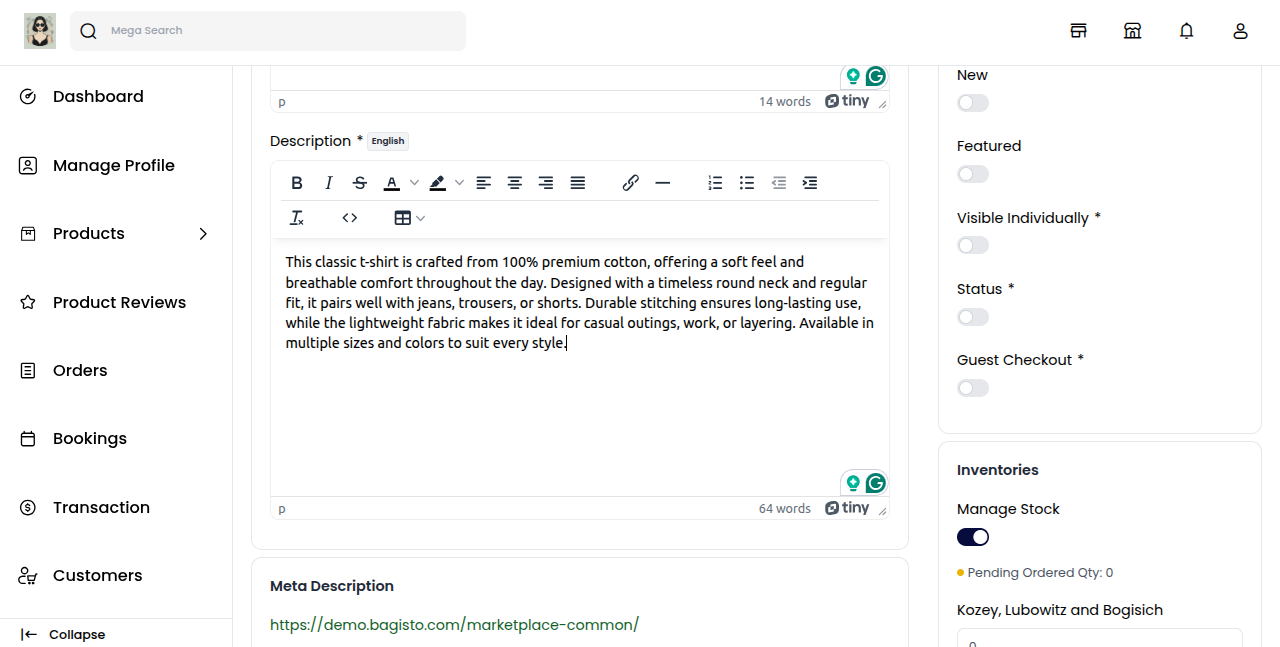Open Product Reviews page
The image size is (1280, 647).
[119, 303]
